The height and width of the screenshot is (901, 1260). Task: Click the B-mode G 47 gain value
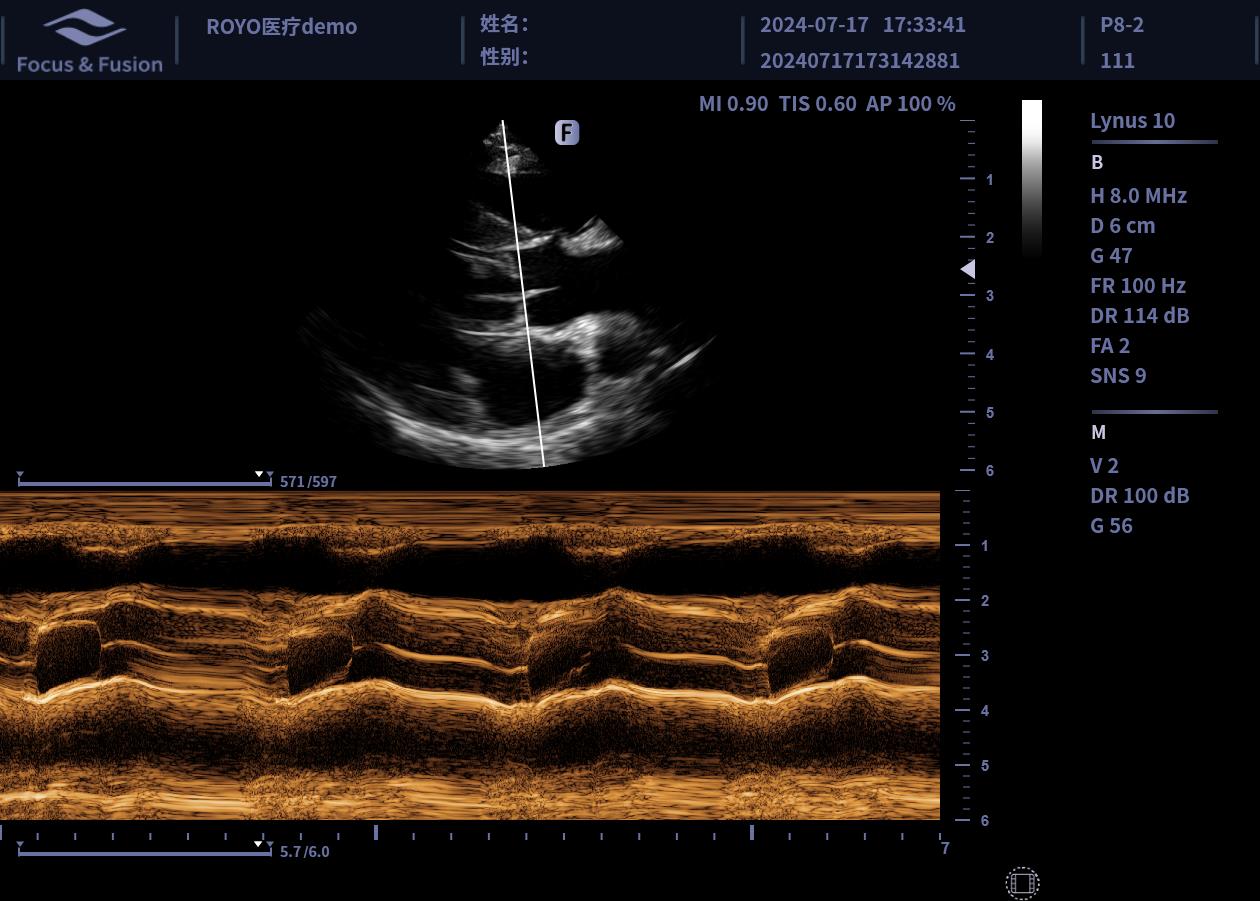[x=1111, y=256]
